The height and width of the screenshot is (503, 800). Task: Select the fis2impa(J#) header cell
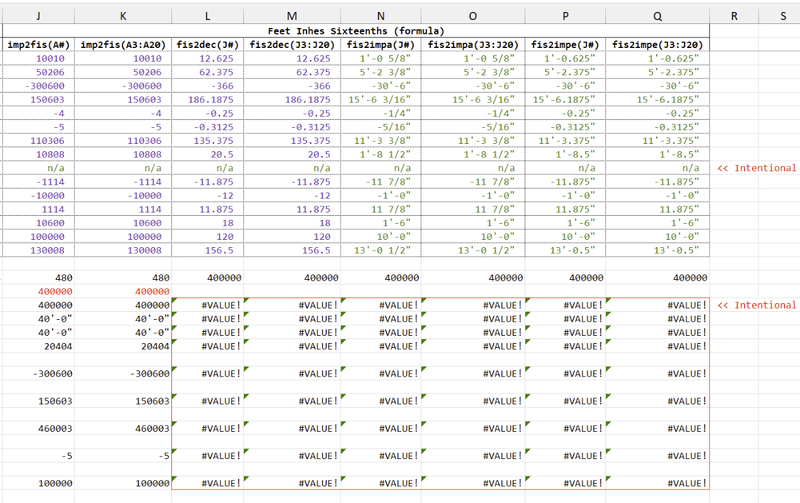(381, 45)
